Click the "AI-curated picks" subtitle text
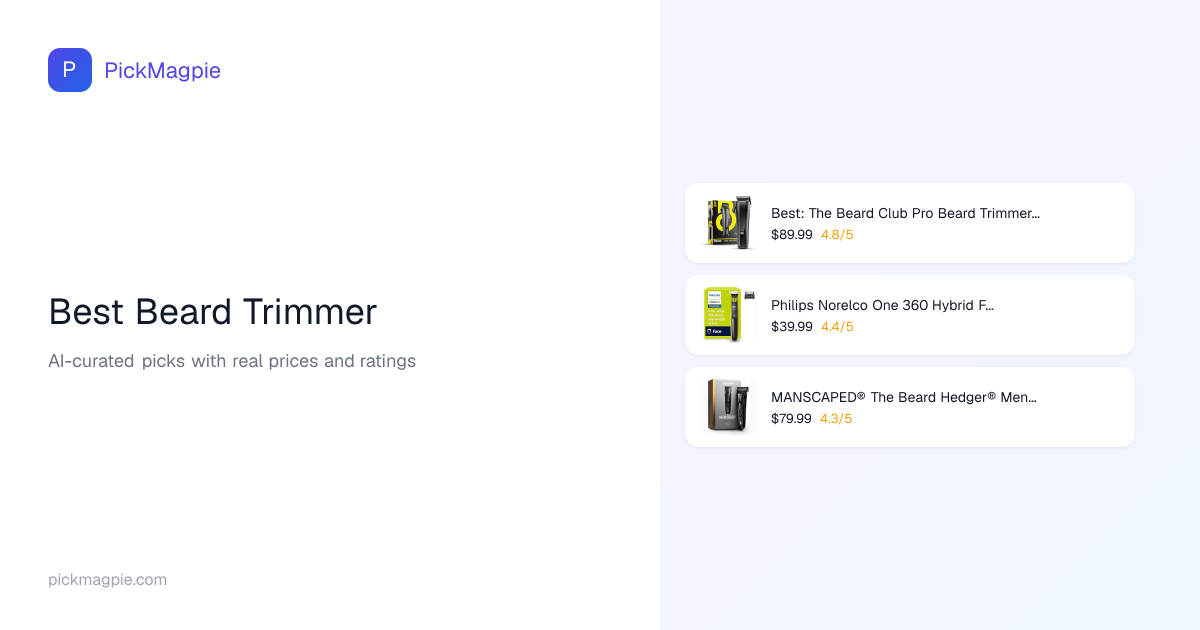Image resolution: width=1200 pixels, height=630 pixels. [x=232, y=361]
